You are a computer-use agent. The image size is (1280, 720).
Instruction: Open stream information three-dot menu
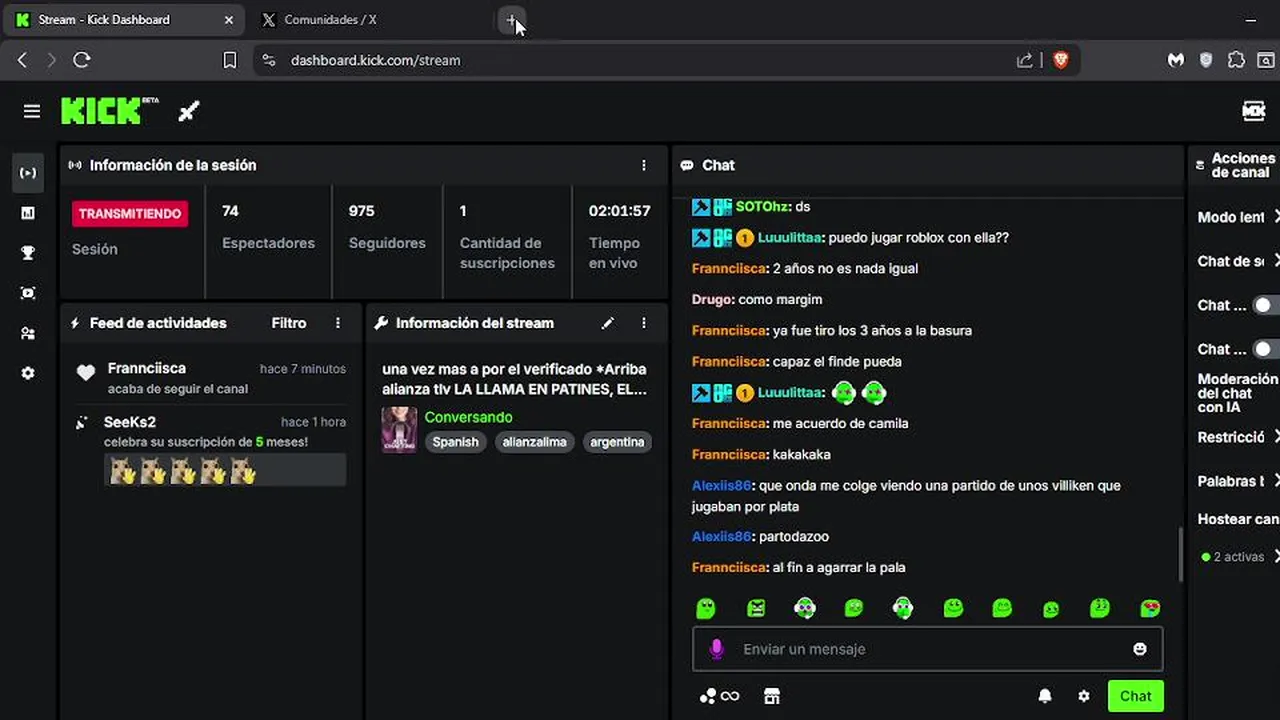click(644, 323)
